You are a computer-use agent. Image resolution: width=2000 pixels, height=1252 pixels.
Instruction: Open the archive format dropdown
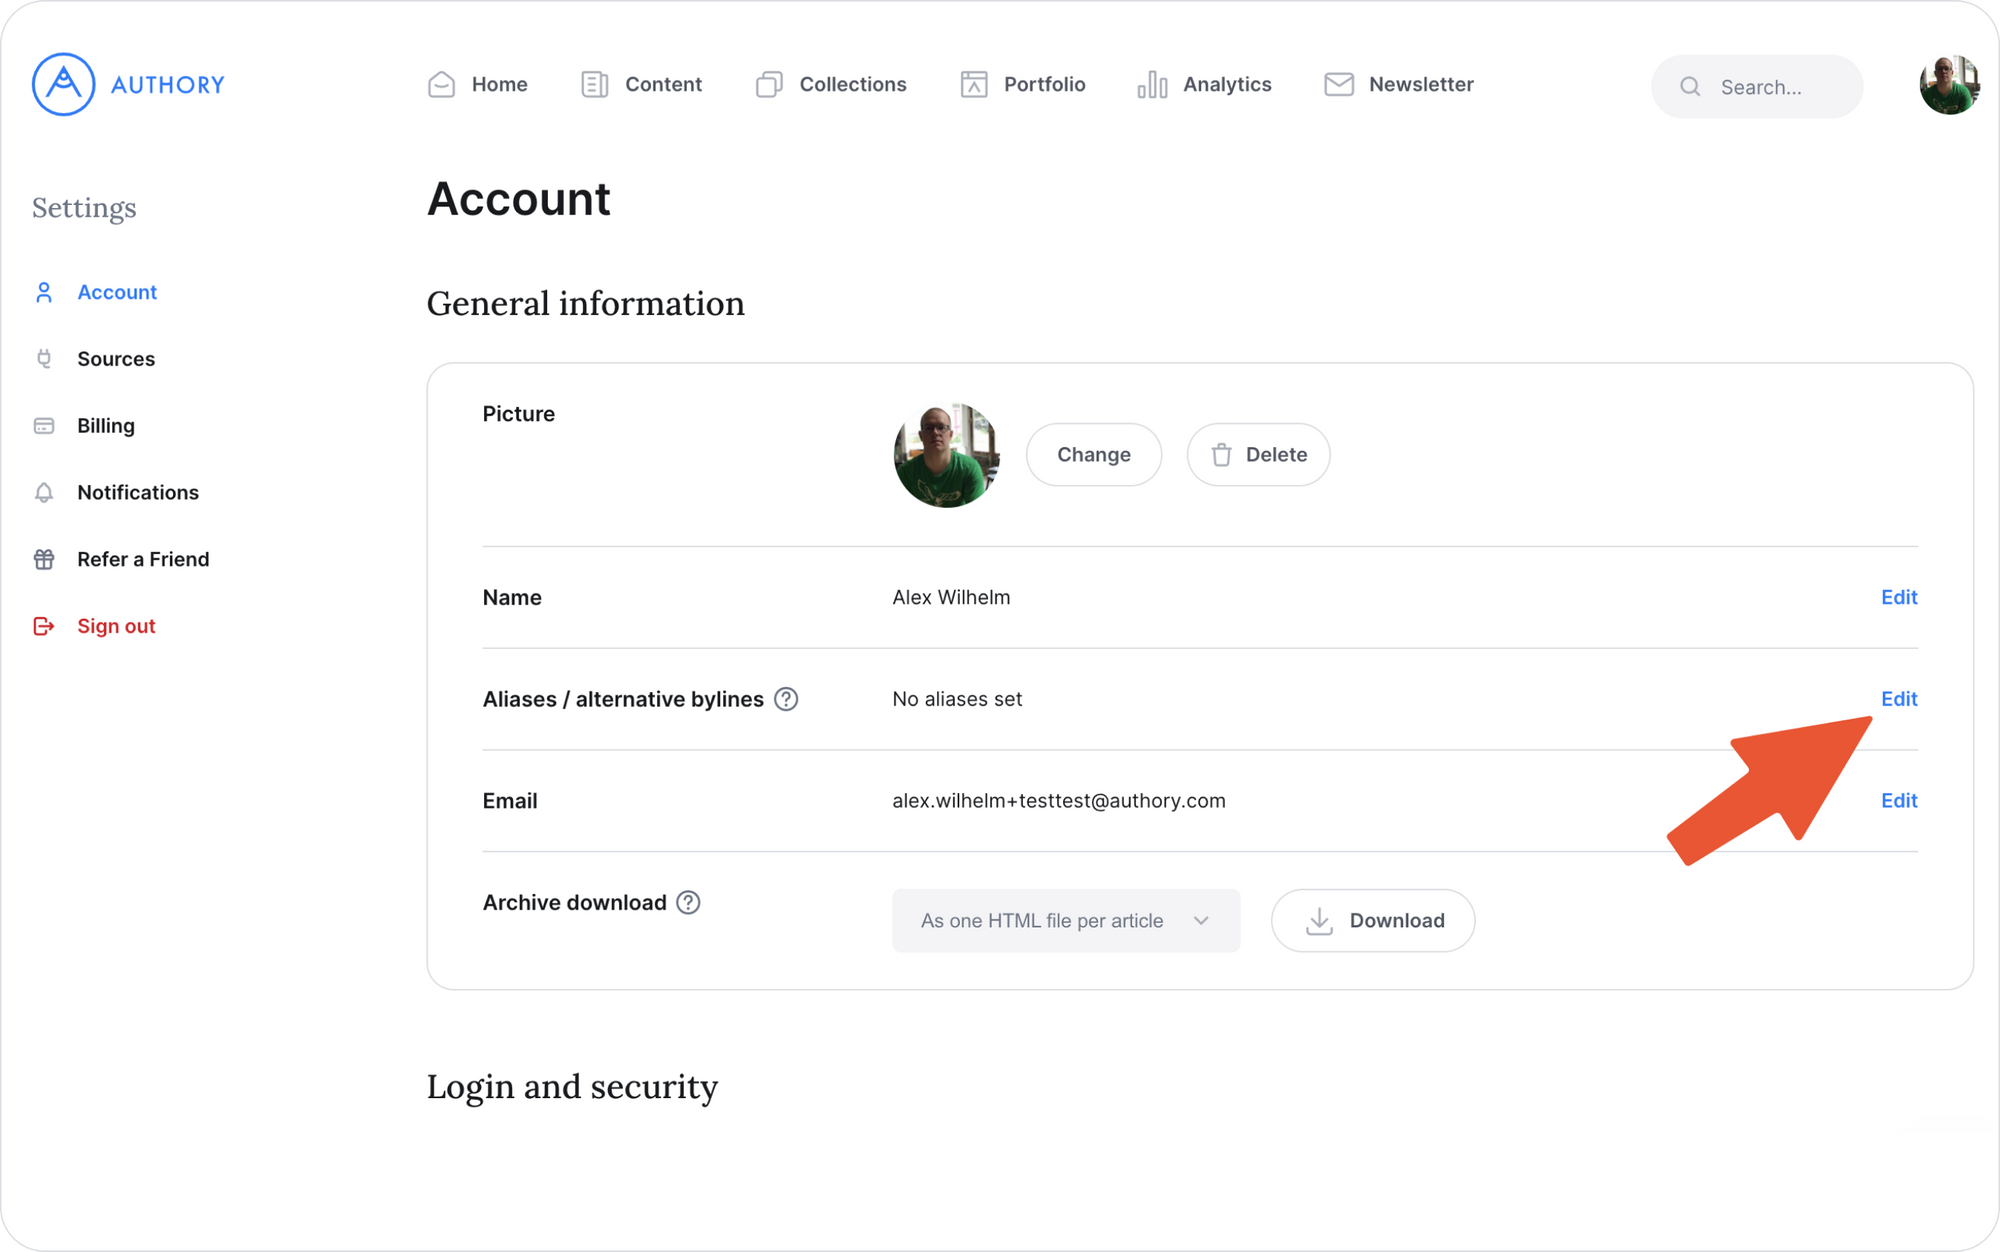coord(1066,921)
